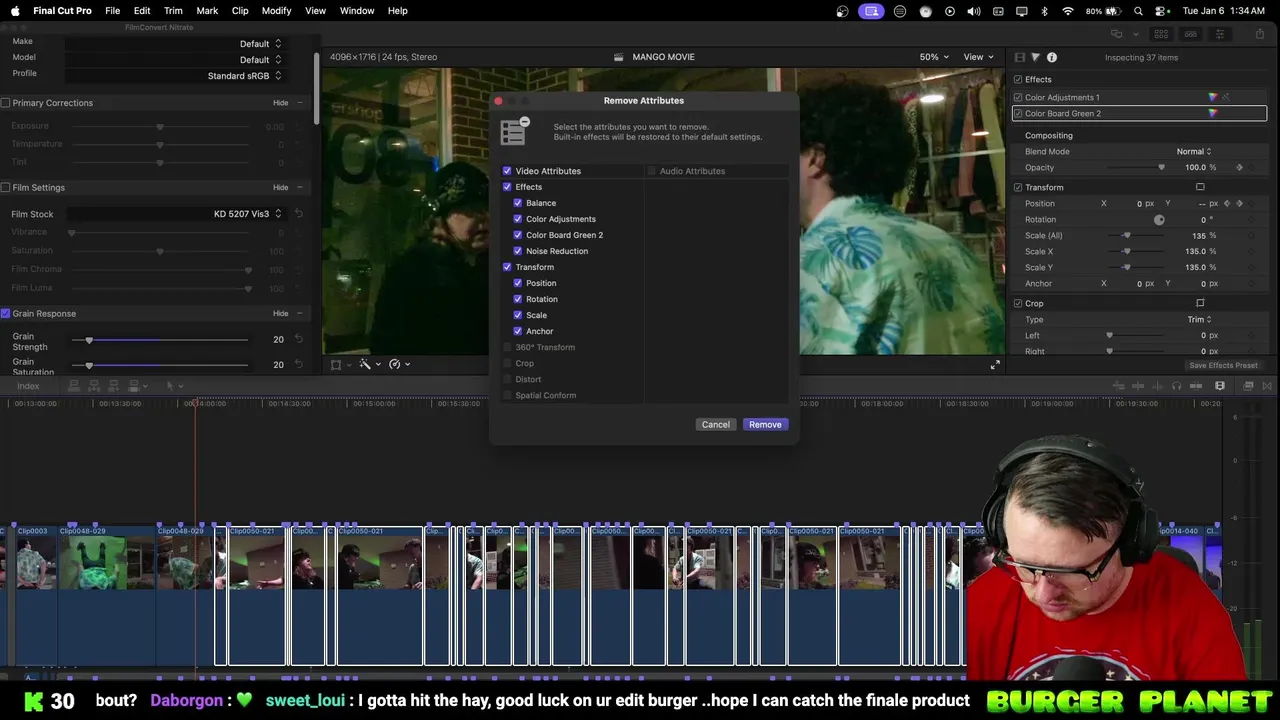
Task: Open the transform crop tool menu under viewer
Action: (340, 364)
